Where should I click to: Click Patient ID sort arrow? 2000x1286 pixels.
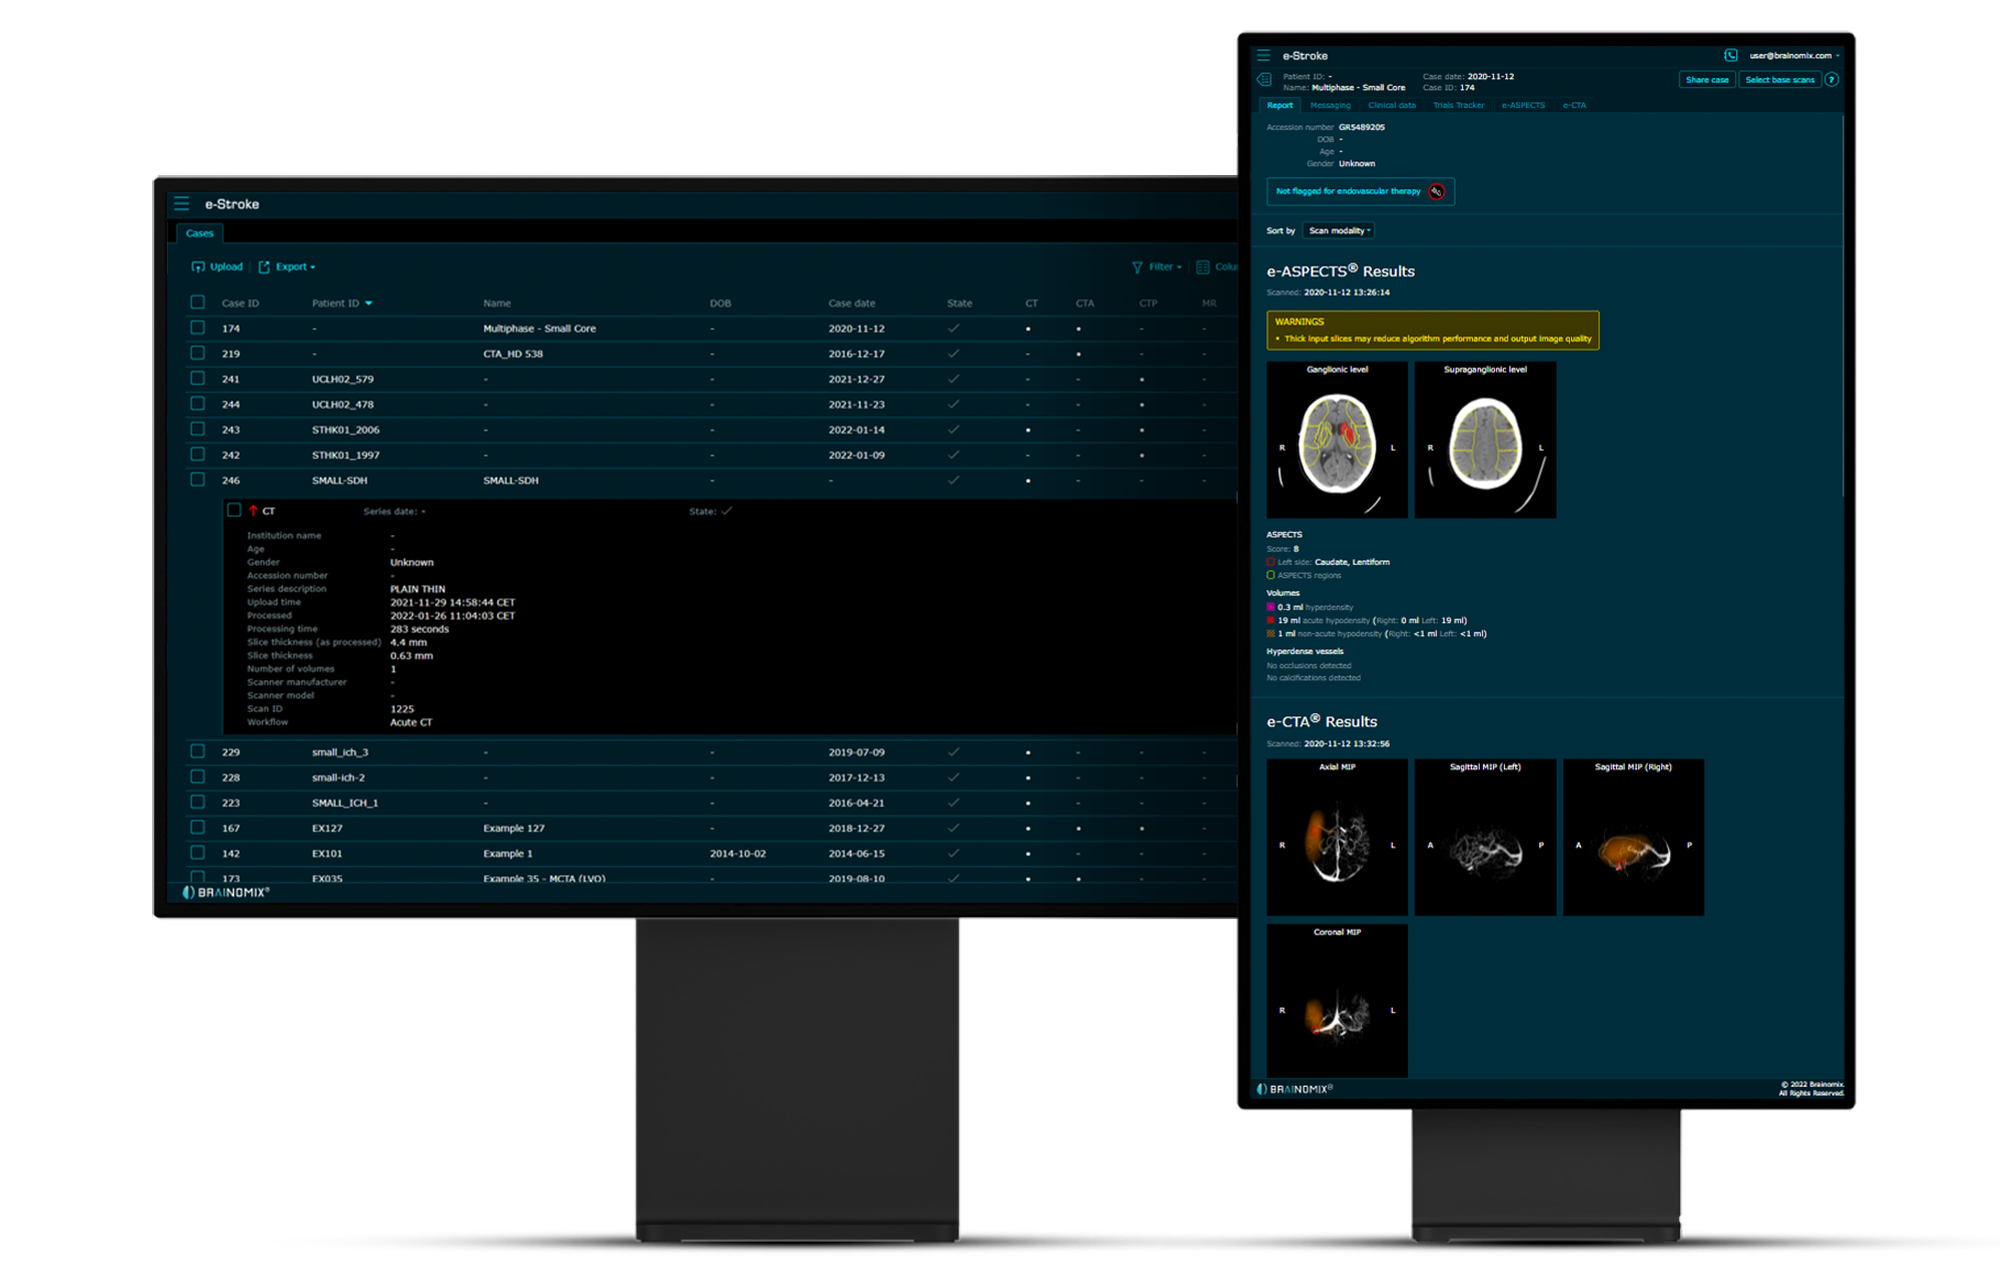(x=369, y=303)
